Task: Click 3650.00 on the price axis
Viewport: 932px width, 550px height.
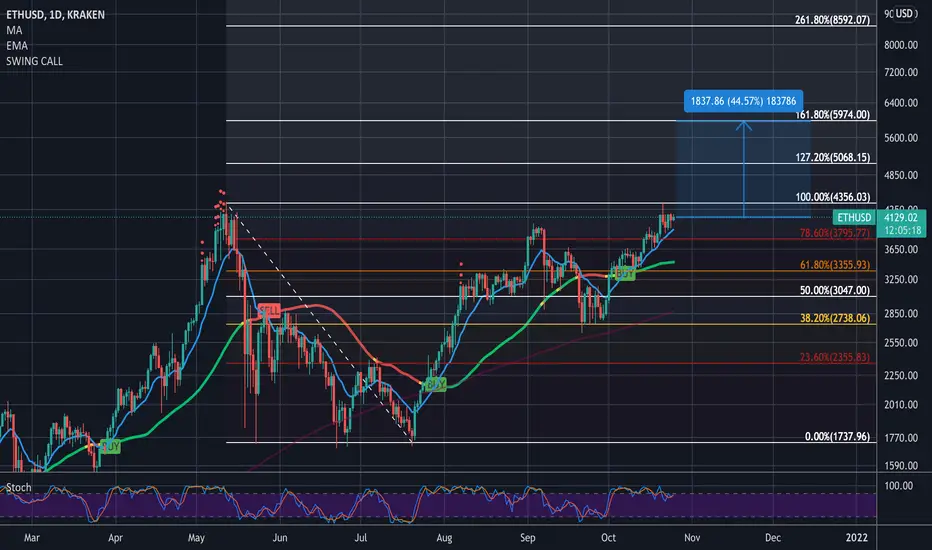Action: click(x=900, y=249)
